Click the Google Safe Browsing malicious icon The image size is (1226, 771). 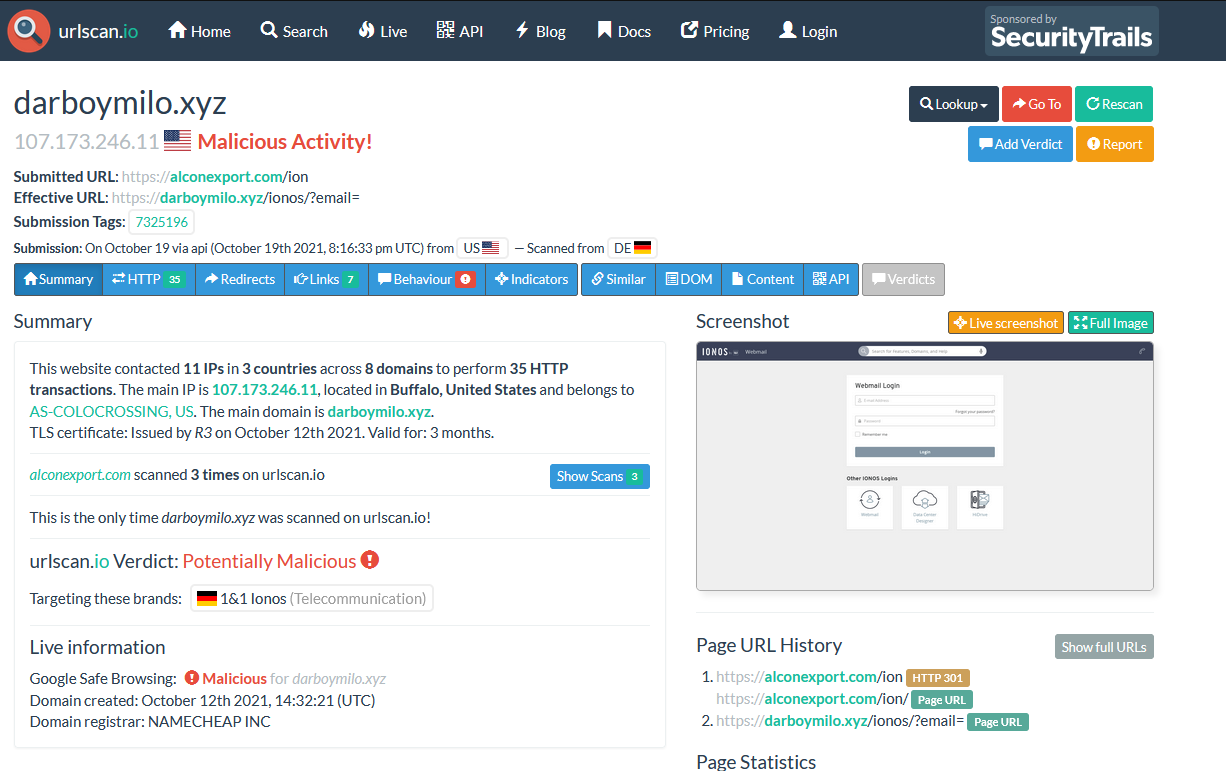[192, 678]
